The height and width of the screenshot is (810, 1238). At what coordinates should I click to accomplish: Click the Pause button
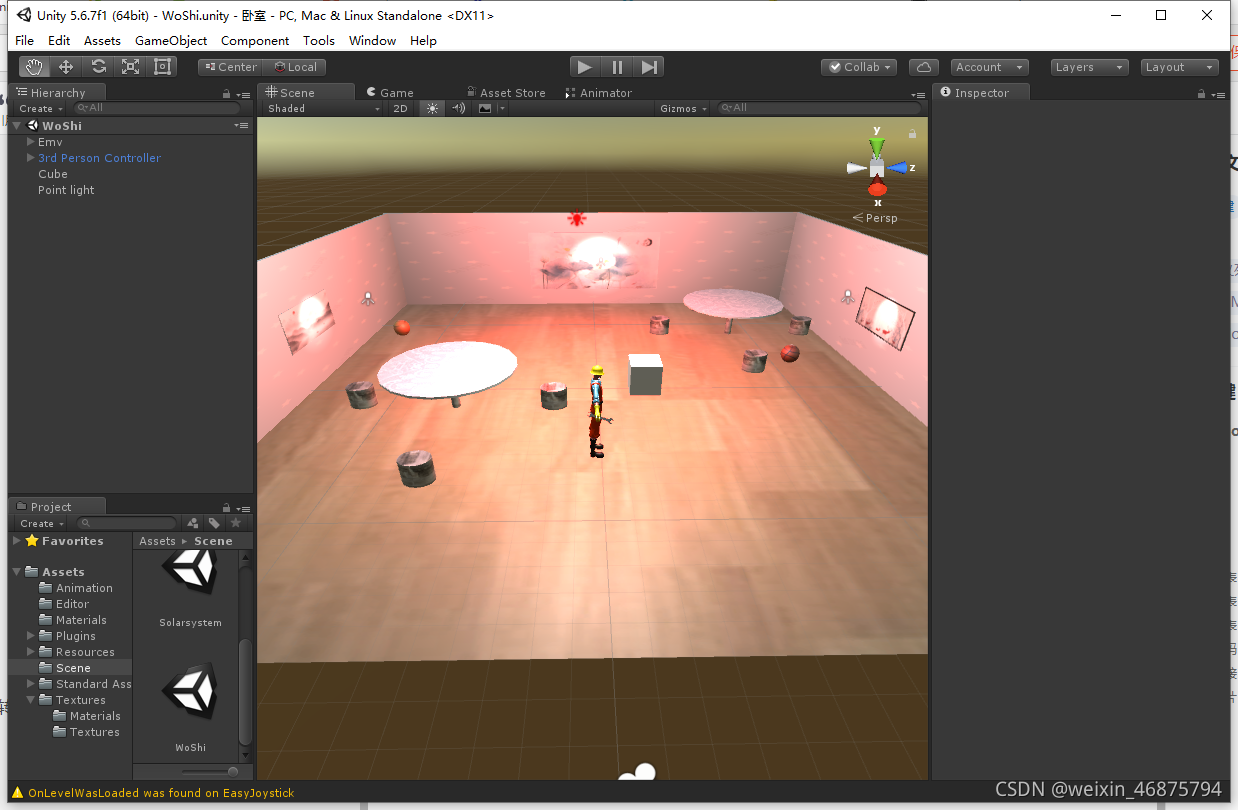coord(617,67)
